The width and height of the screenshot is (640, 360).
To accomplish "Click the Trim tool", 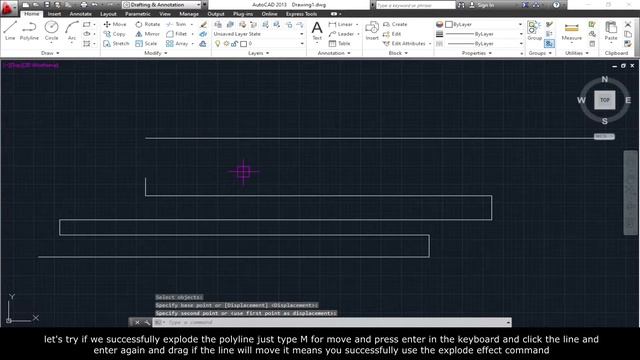I will coord(176,24).
